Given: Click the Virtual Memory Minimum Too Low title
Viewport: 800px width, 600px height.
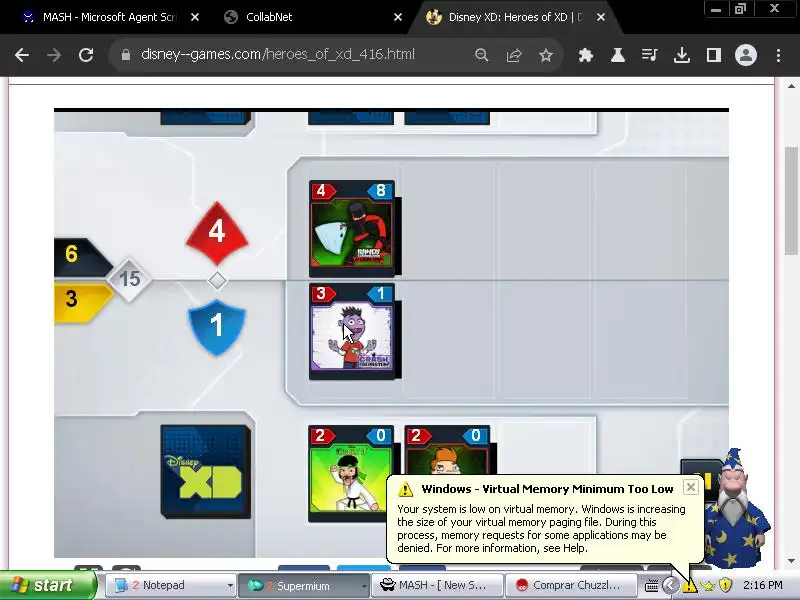Looking at the screenshot, I should (x=547, y=489).
